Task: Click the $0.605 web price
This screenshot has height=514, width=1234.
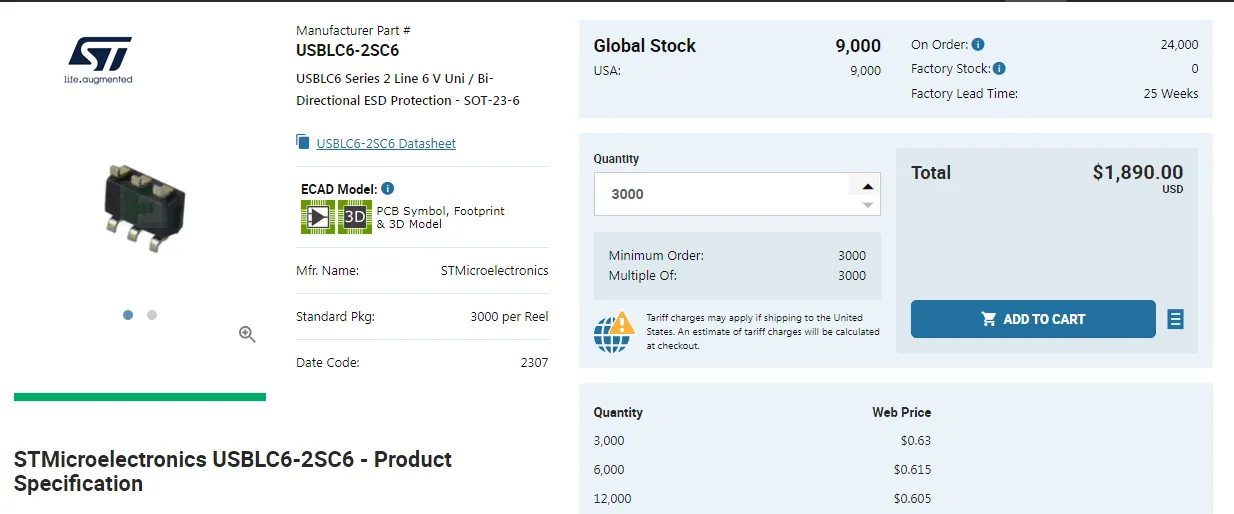Action: pos(912,499)
